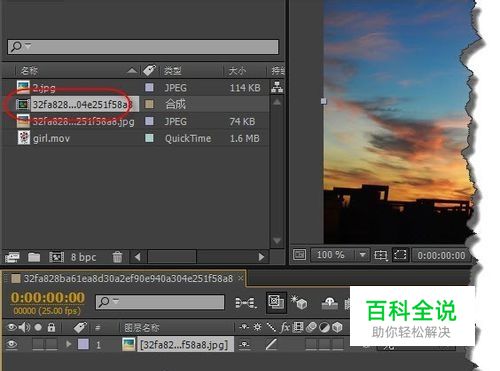The height and width of the screenshot is (371, 500).
Task: Open the project flowchart view icon
Action: point(277,87)
